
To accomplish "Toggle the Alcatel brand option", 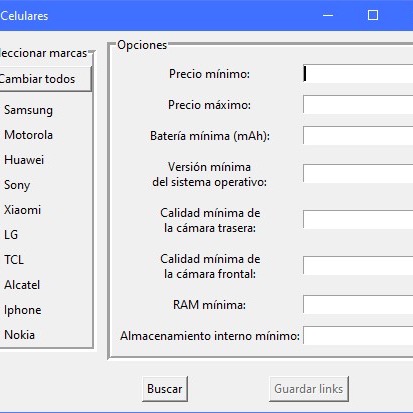I will point(22,285).
